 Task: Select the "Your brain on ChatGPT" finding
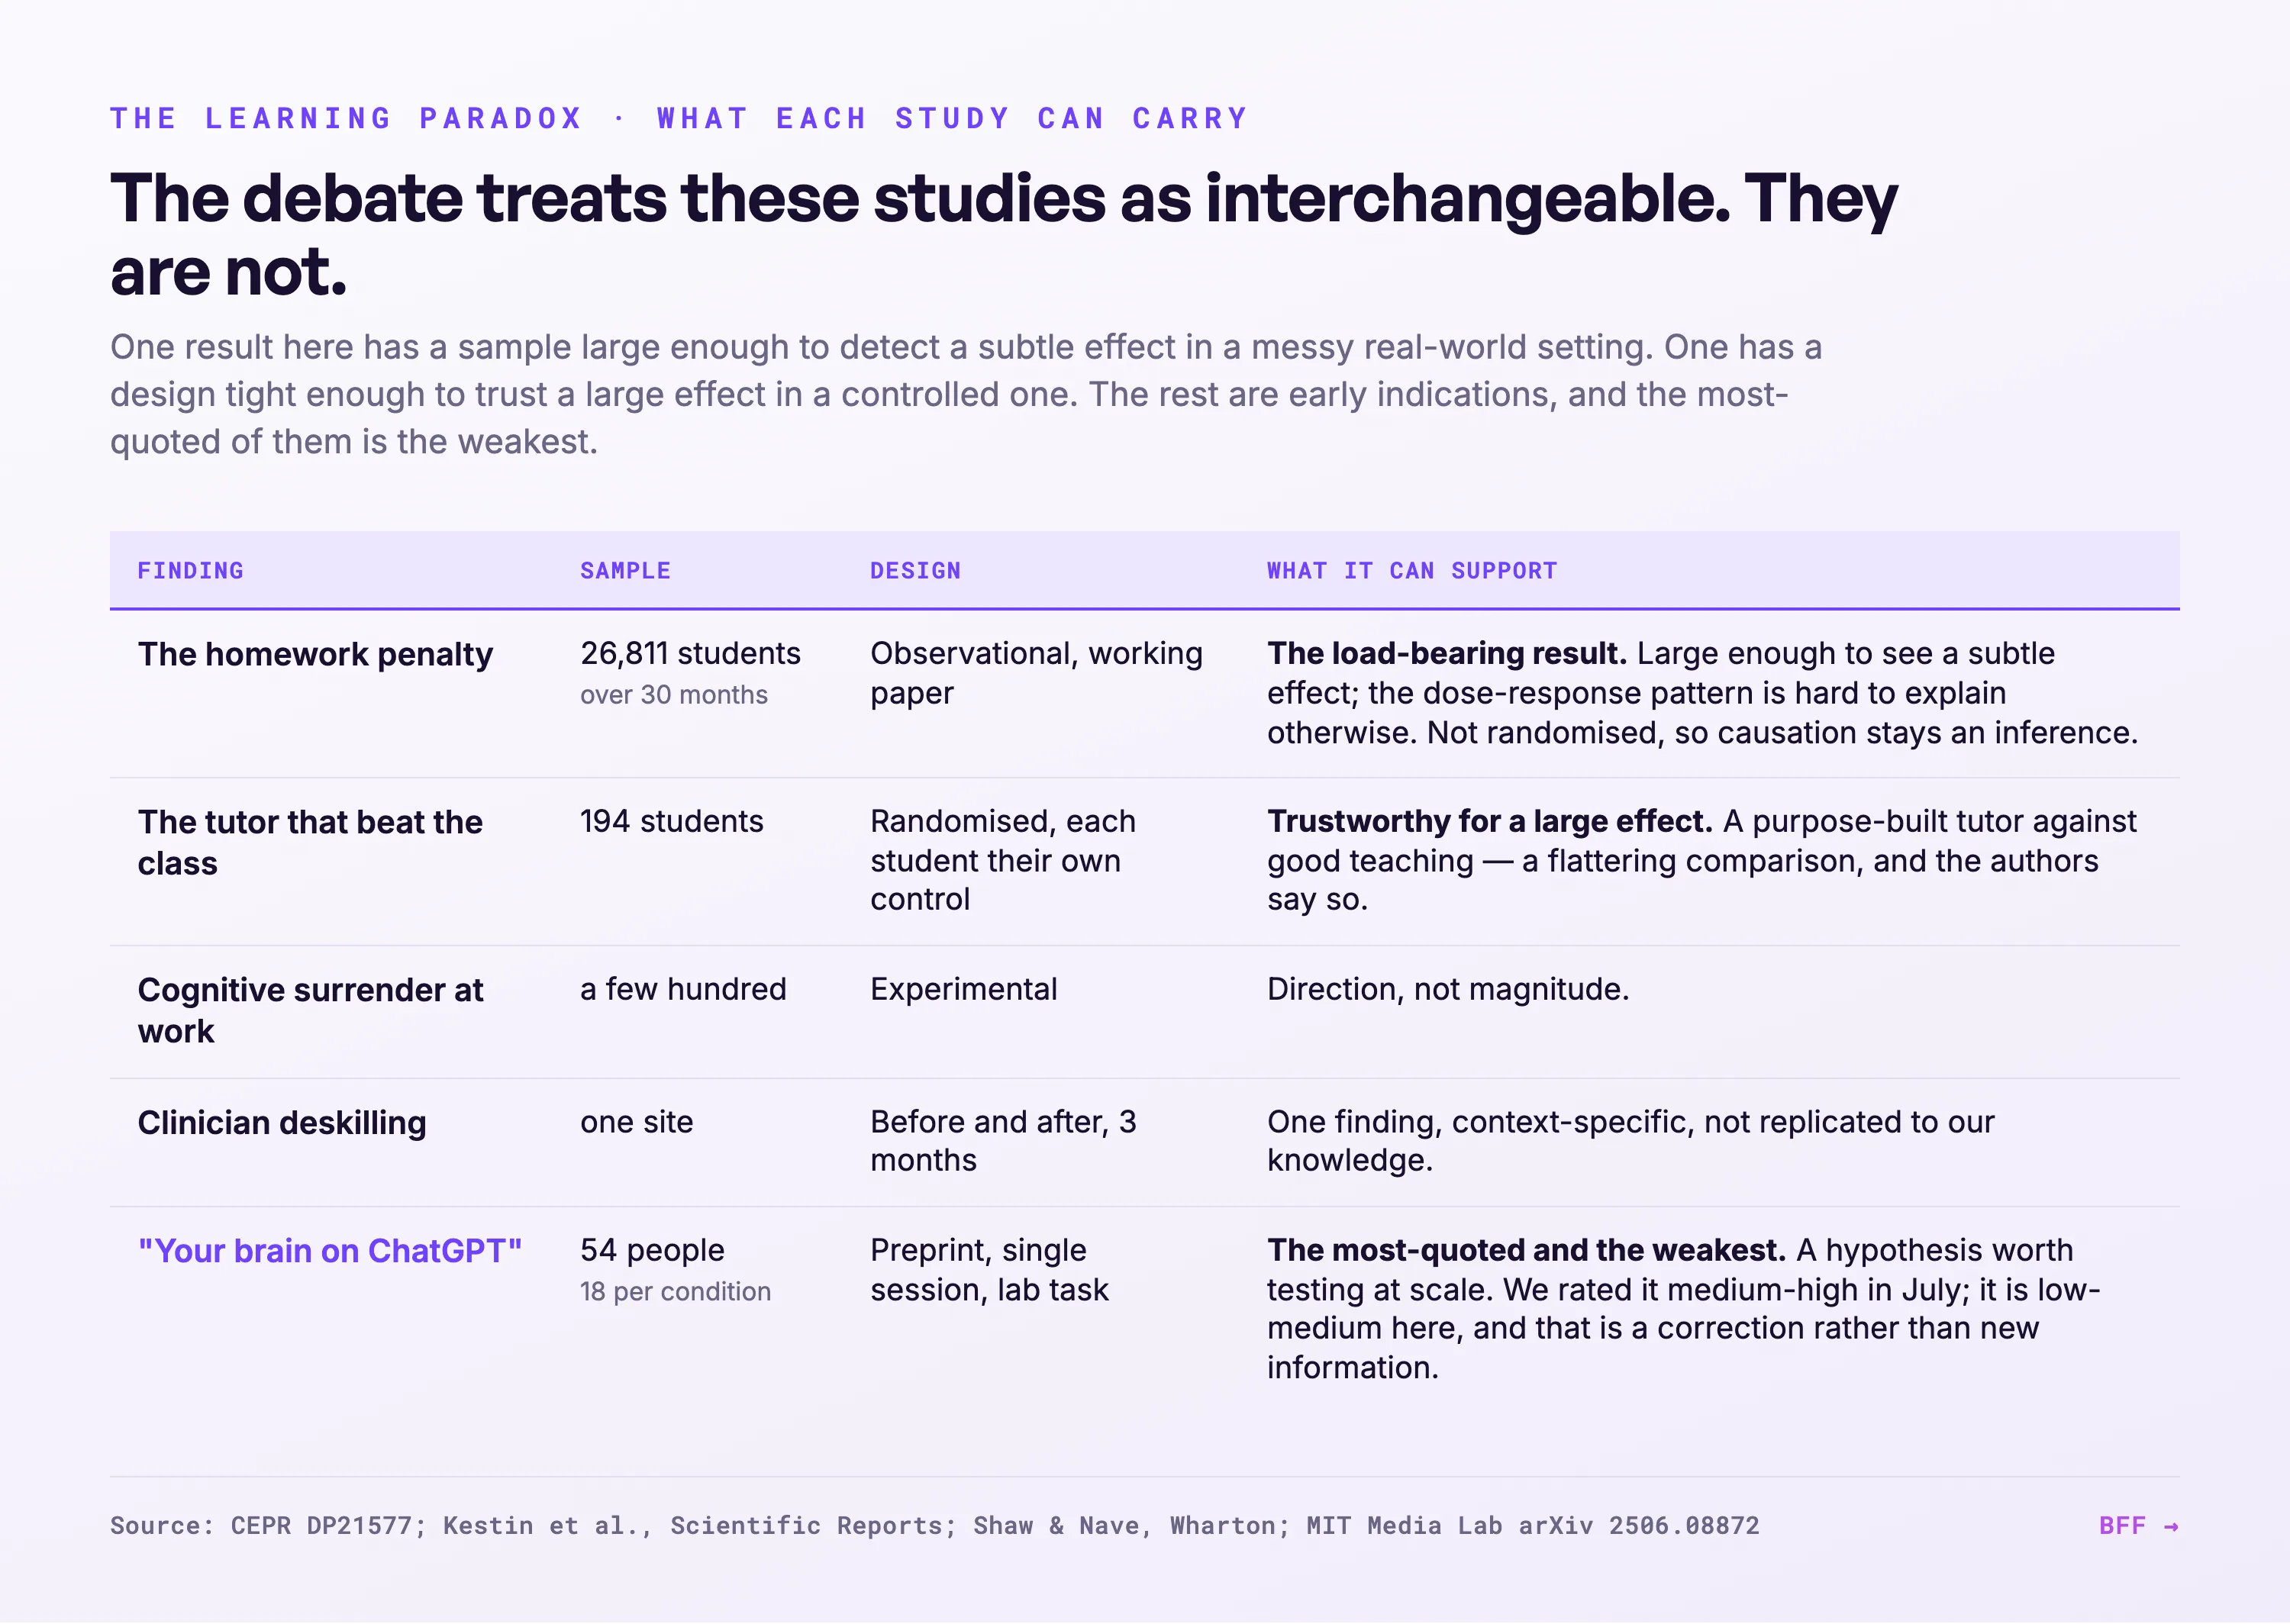pos(330,1250)
